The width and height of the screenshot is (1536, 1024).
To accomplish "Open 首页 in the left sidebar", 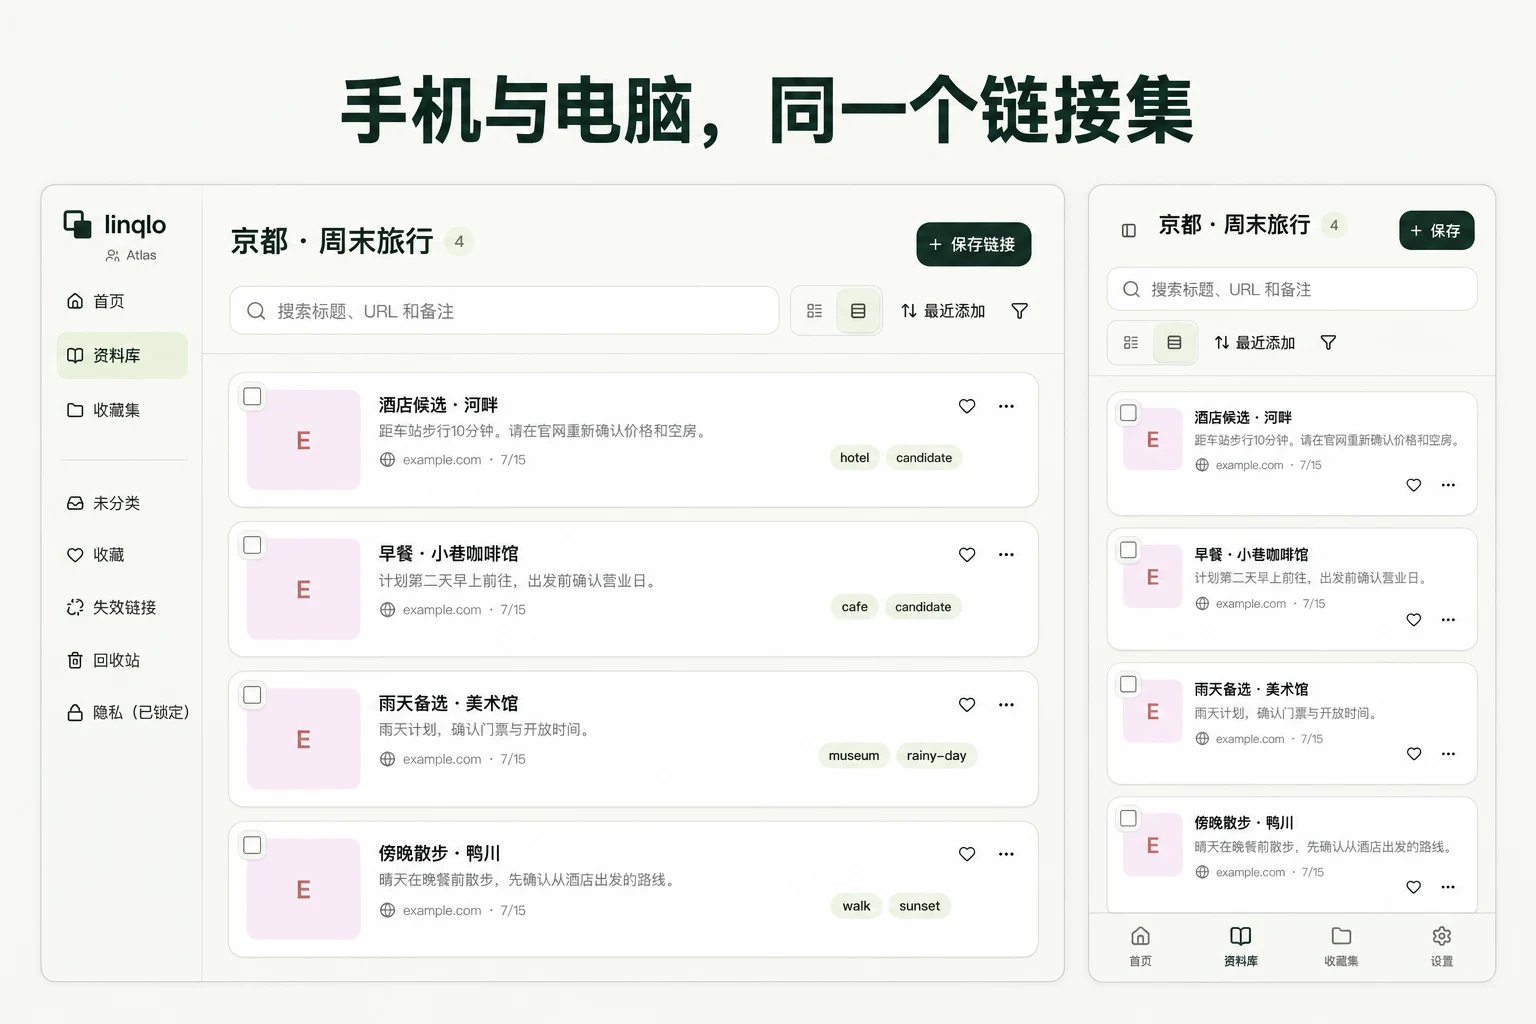I will [x=122, y=301].
